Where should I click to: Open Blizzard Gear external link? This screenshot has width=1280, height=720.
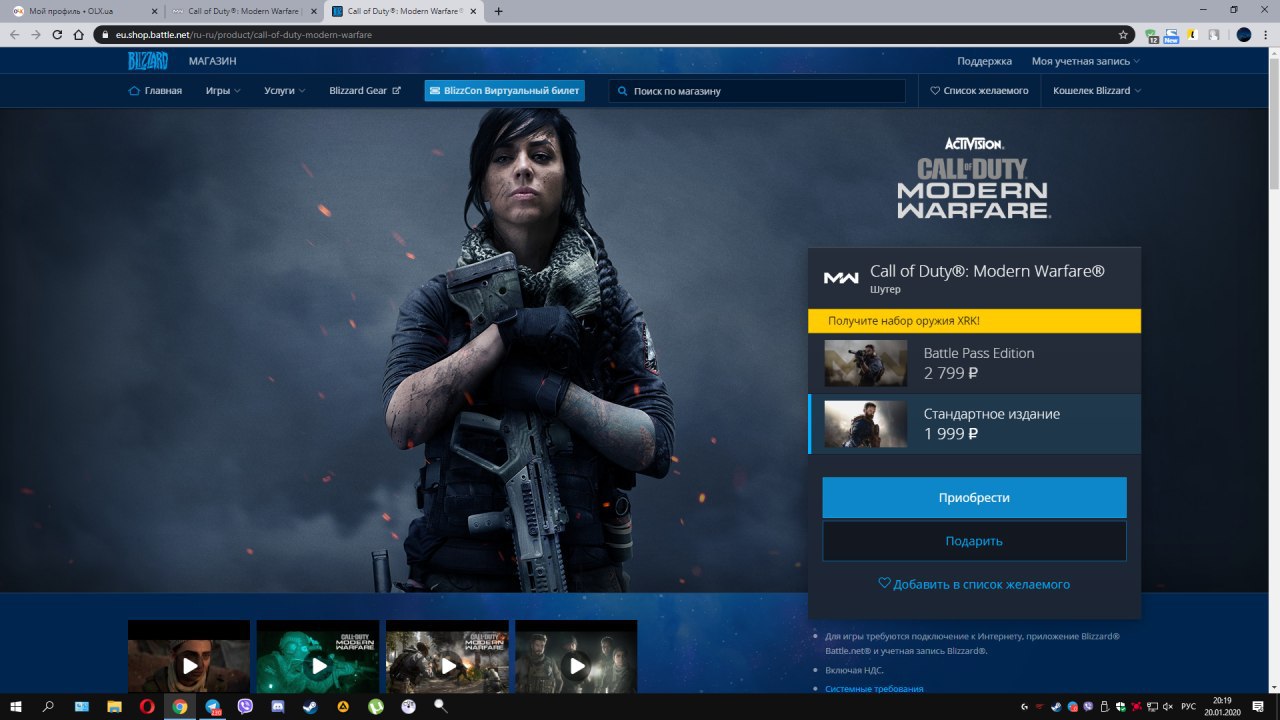click(x=365, y=90)
